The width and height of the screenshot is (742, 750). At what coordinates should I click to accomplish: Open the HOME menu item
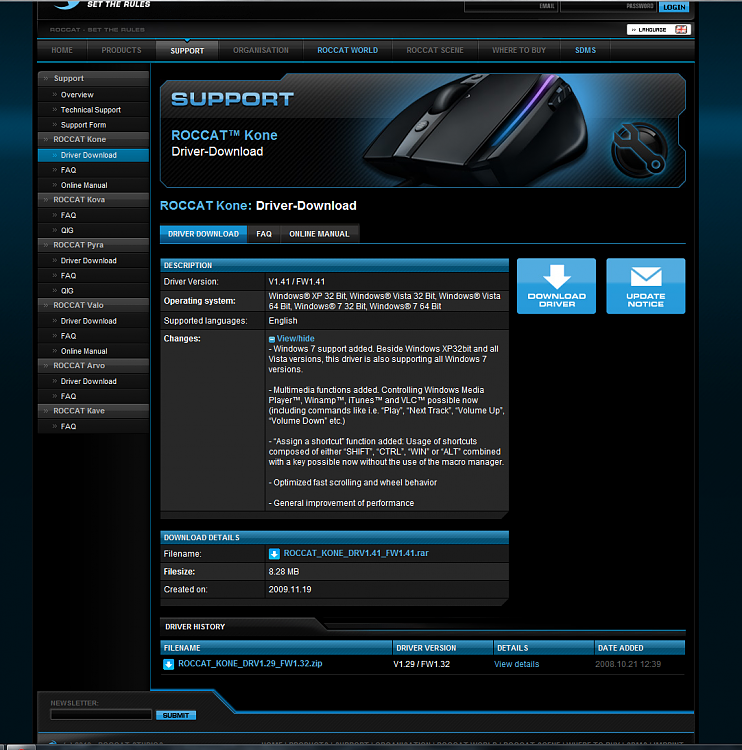pos(62,50)
